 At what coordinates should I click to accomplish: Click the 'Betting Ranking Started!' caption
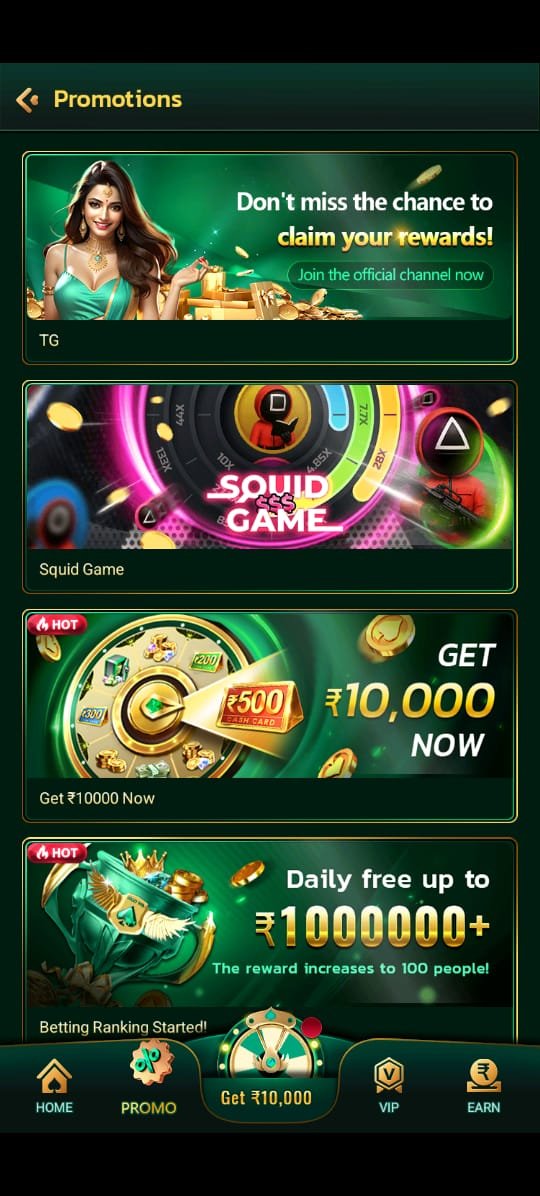coord(123,1027)
